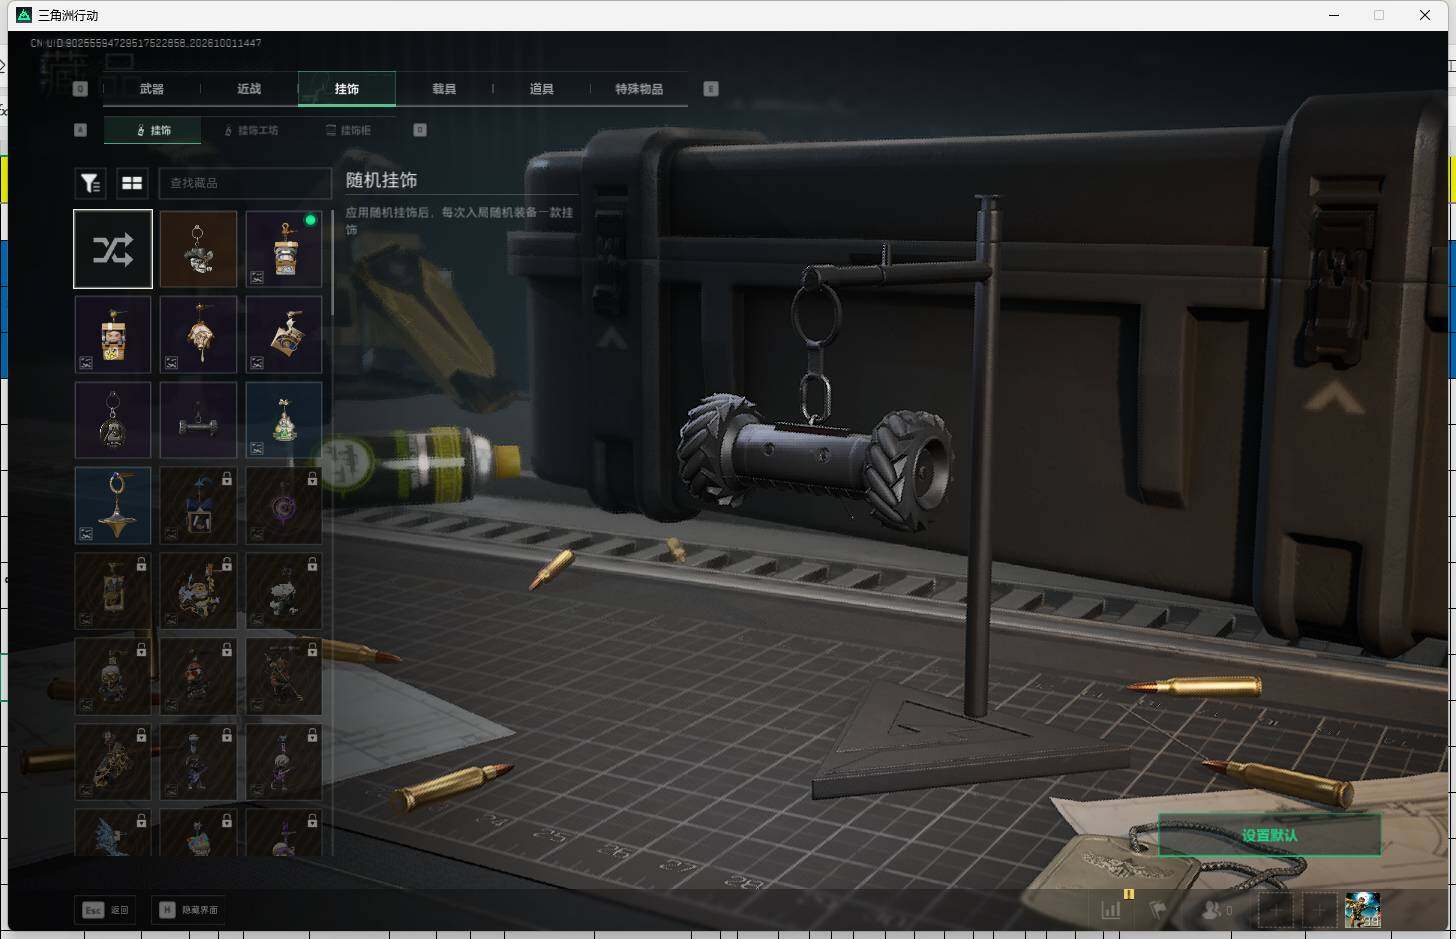
Task: Switch to the 武器 tab
Action: 152,89
